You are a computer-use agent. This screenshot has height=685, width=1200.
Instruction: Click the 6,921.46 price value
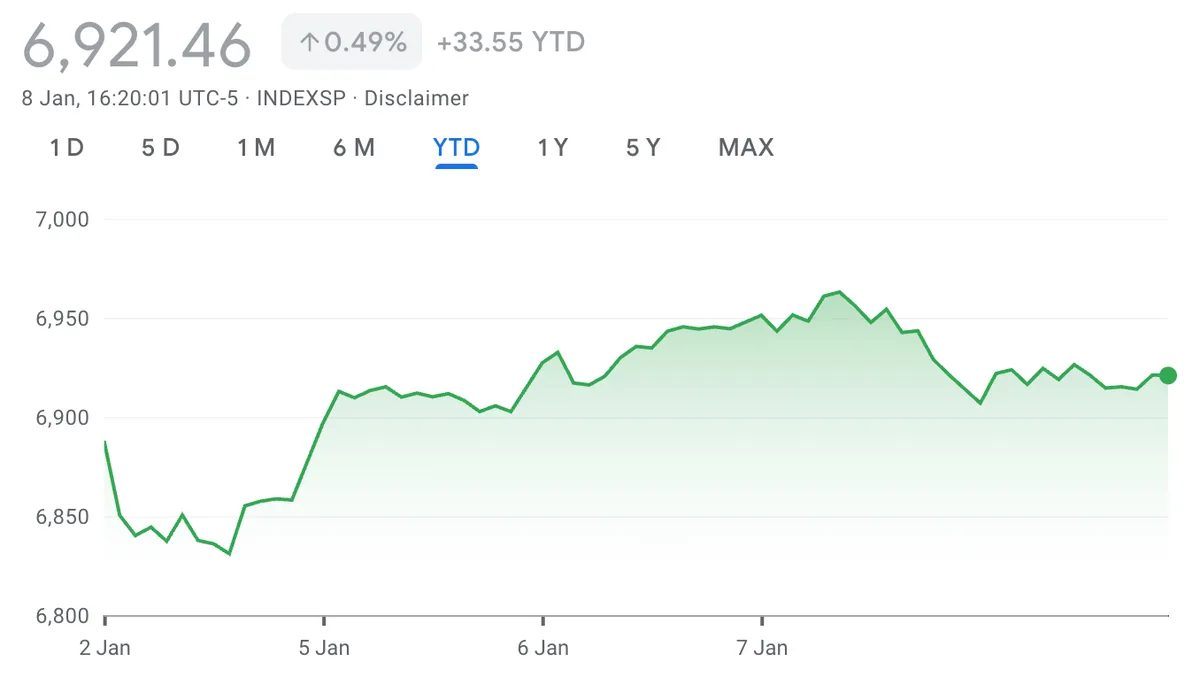(137, 44)
